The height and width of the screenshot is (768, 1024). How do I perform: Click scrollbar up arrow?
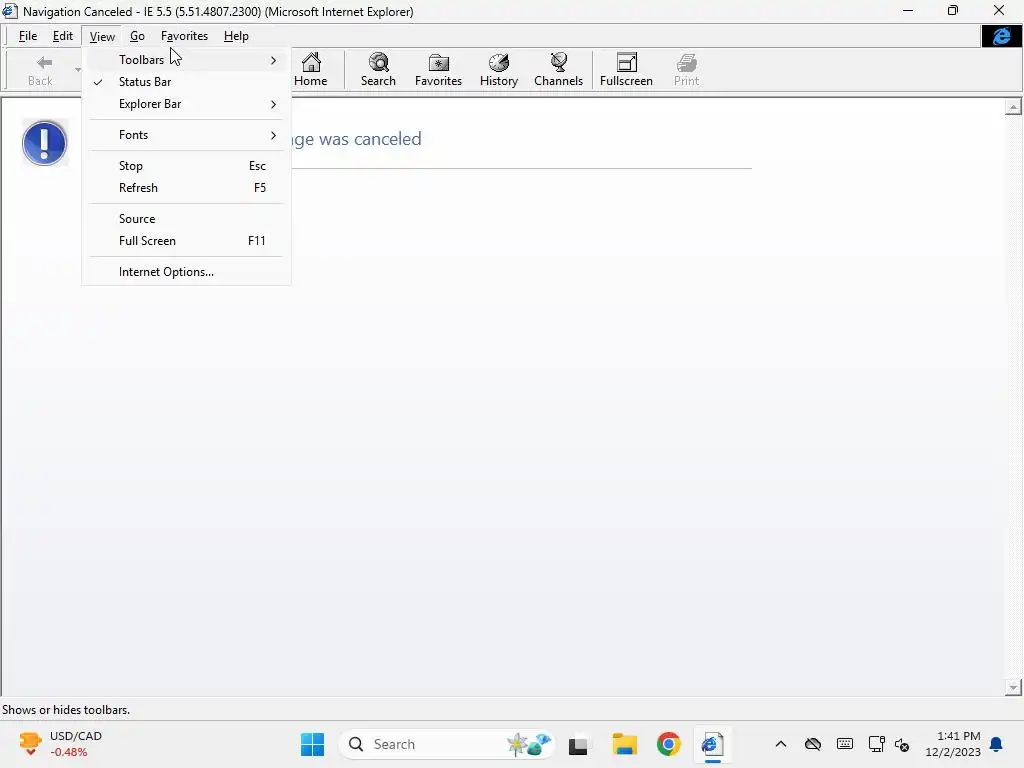tap(1013, 106)
